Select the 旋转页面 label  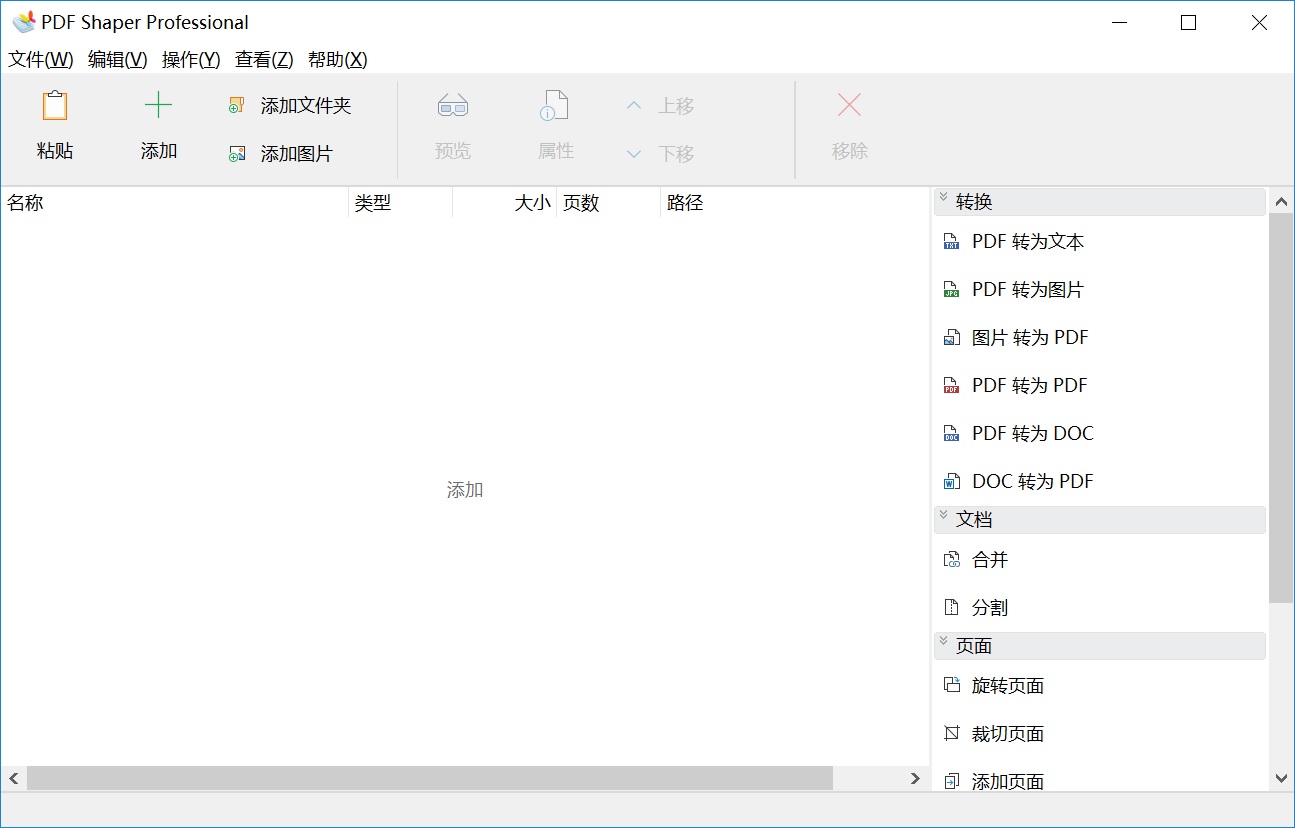1008,685
